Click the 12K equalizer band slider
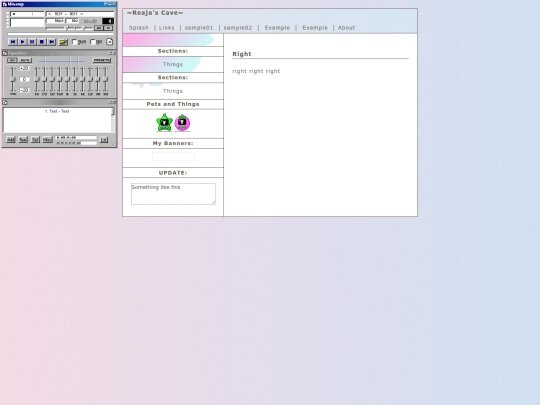Image resolution: width=540 pixels, height=405 pixels. point(90,80)
